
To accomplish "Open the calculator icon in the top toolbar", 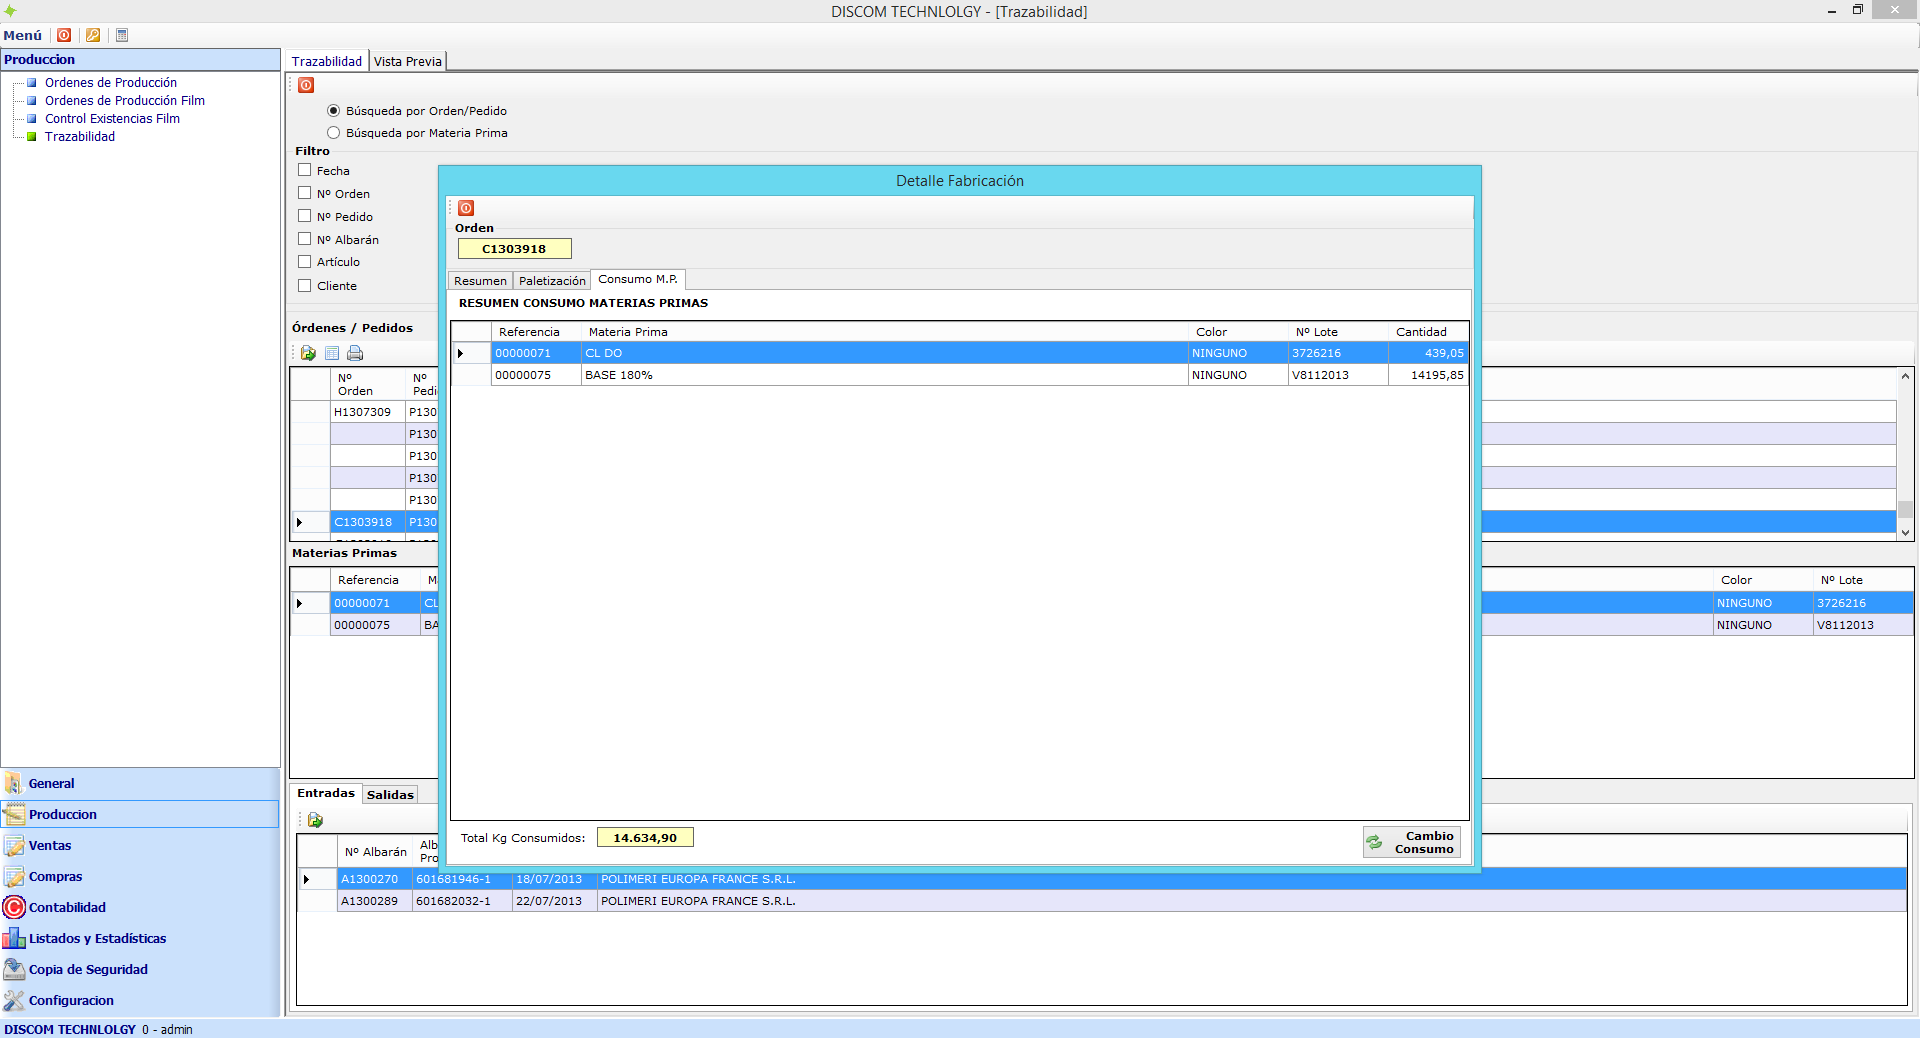I will click(122, 35).
